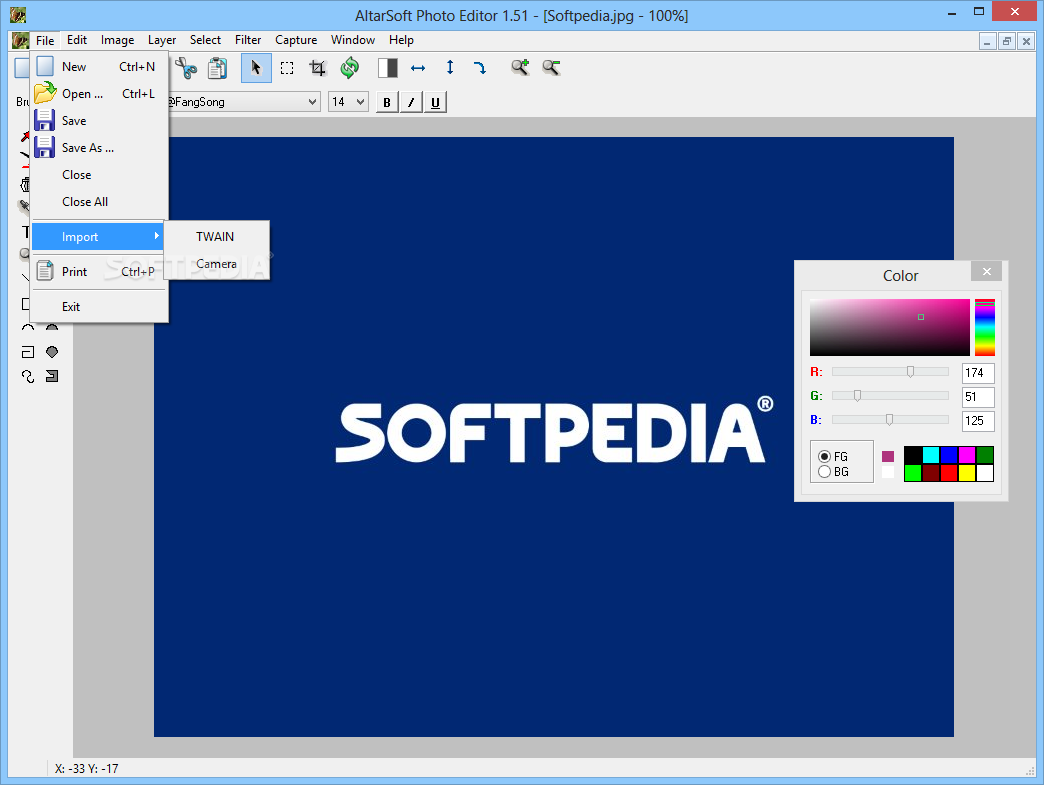Click the B value field 125
The width and height of the screenshot is (1044, 785).
pyautogui.click(x=978, y=421)
